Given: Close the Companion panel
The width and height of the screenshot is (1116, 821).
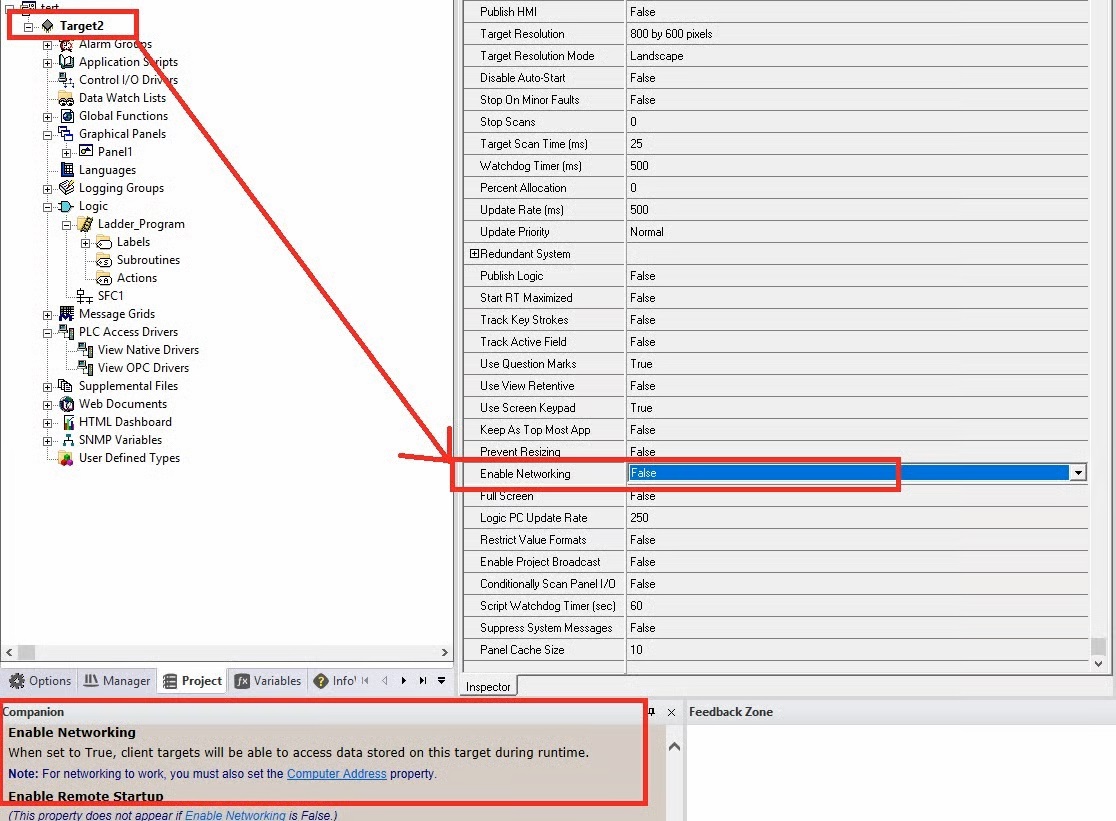Looking at the screenshot, I should coord(671,712).
